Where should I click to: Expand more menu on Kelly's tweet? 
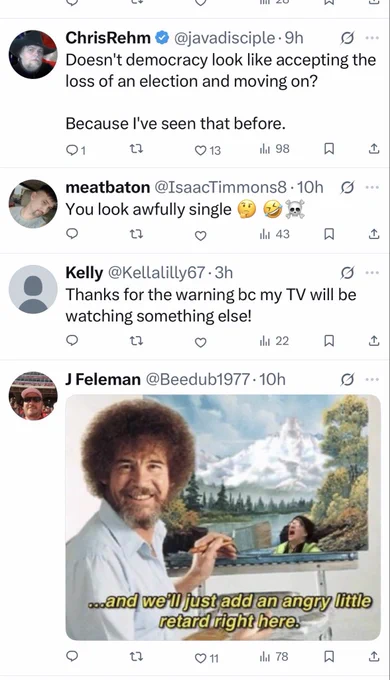pyautogui.click(x=372, y=273)
